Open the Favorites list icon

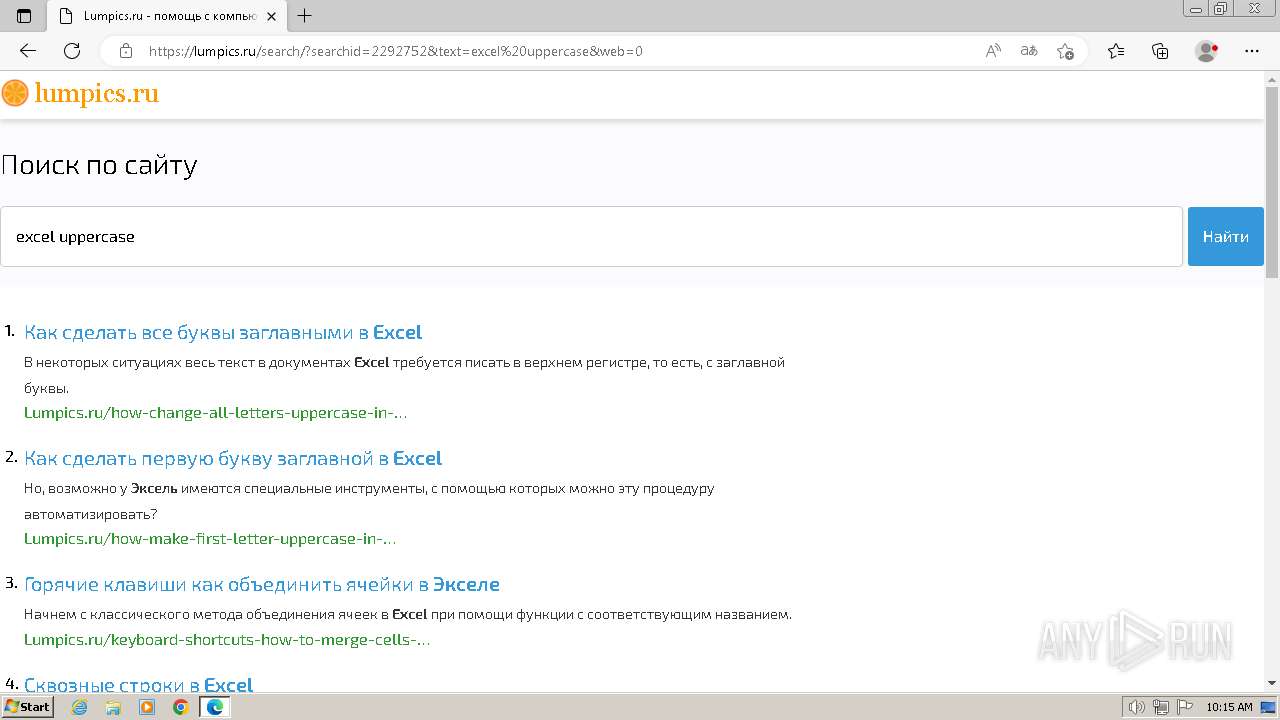(x=1116, y=51)
